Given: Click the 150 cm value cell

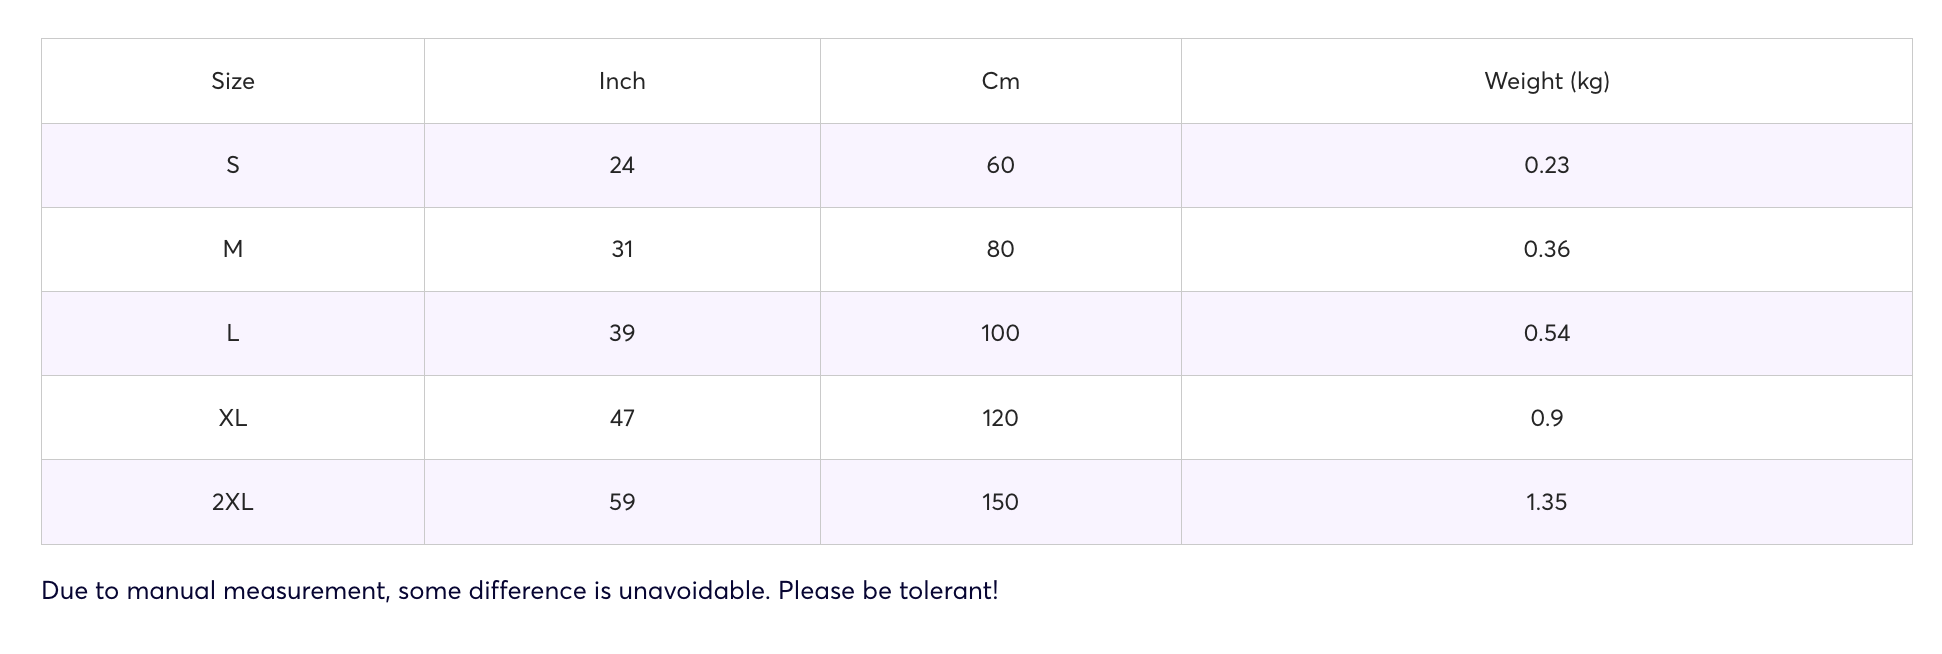Looking at the screenshot, I should click(1000, 502).
